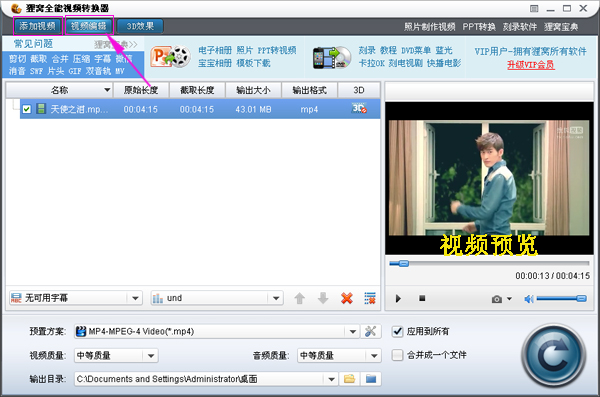Viewport: 600px width, 397px height.
Task: Open the 刻录 link
Action: point(367,50)
